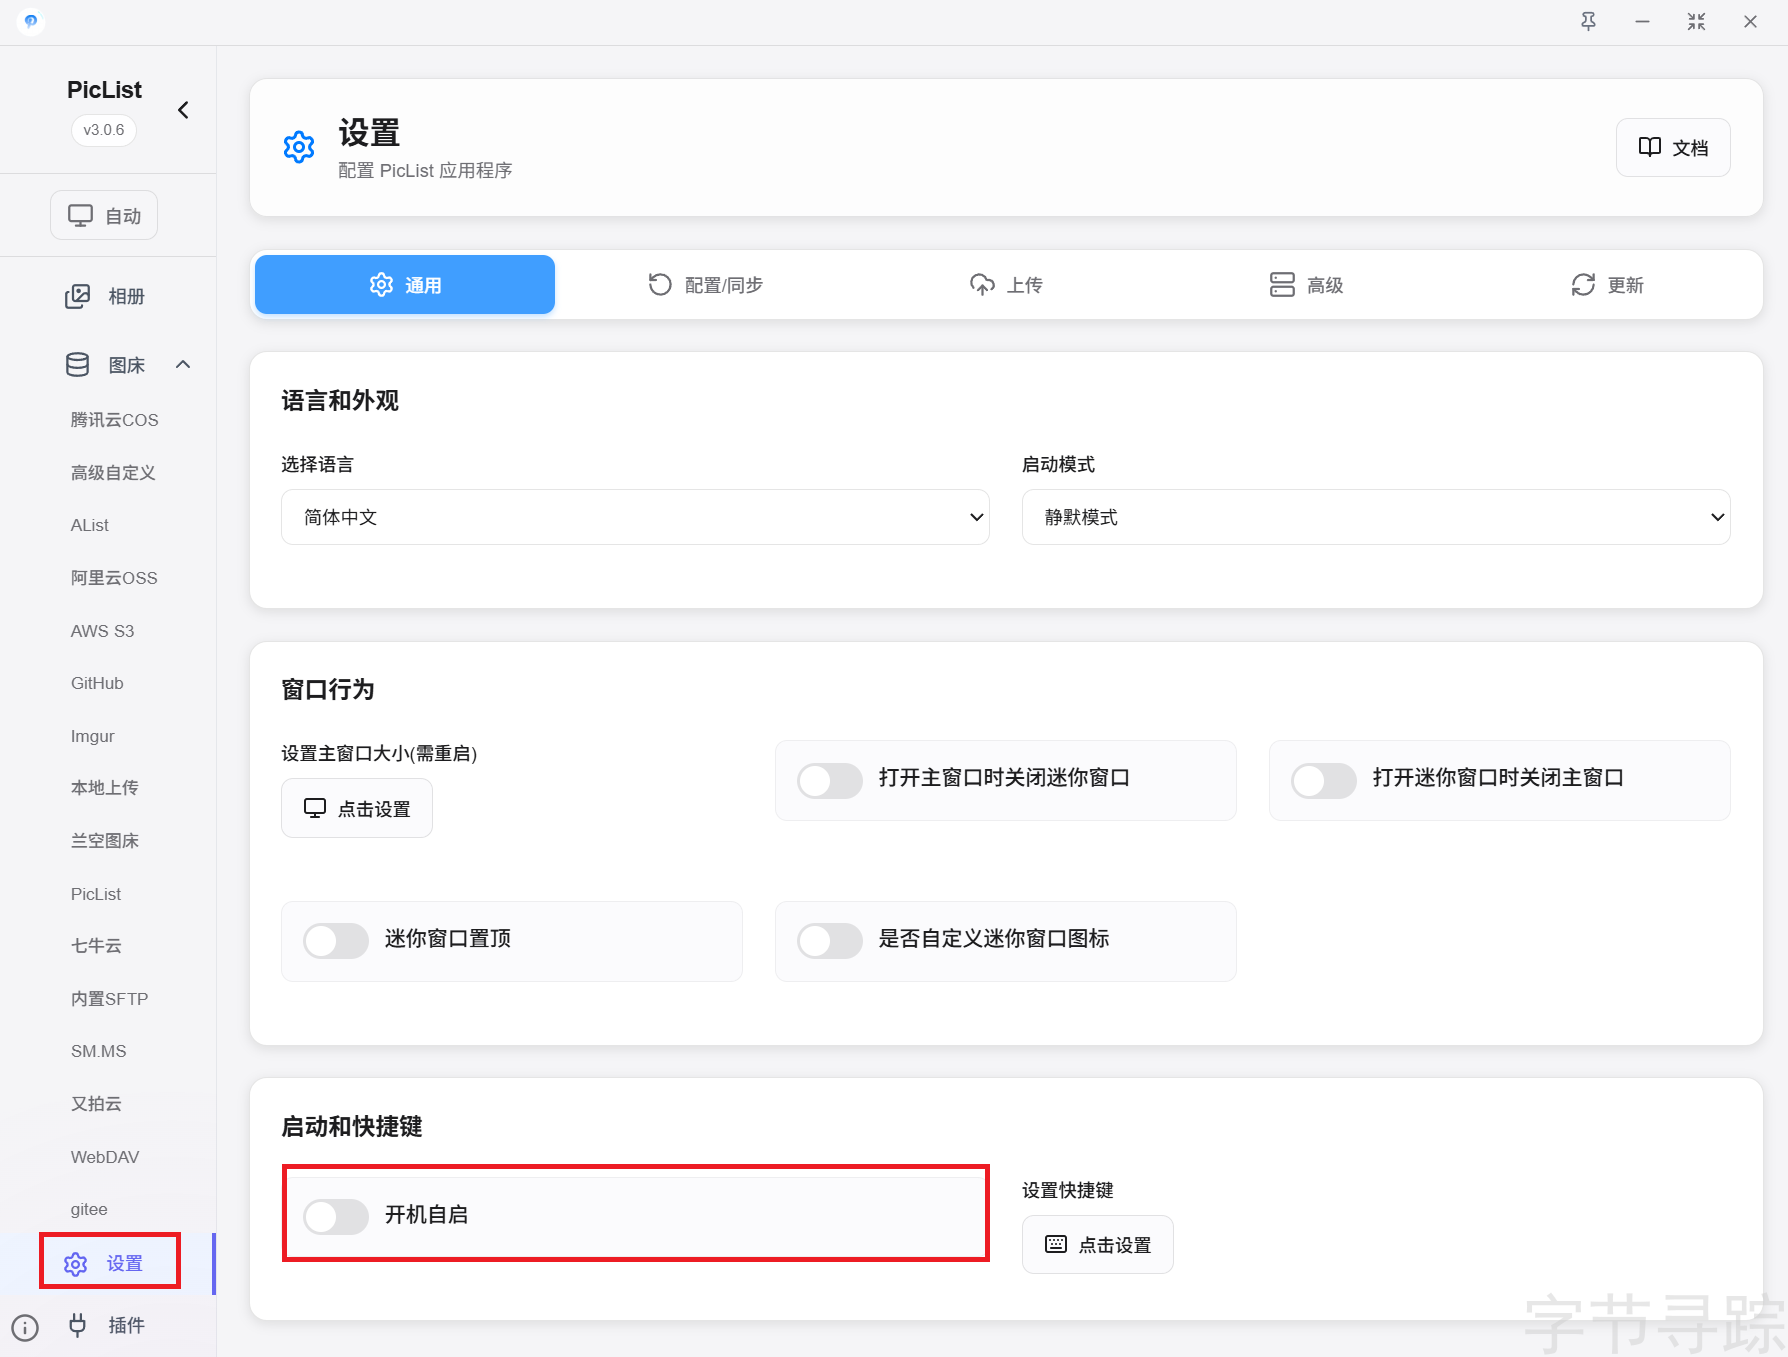Screen dimensions: 1788x1357
Task: Open 插件 in the sidebar
Action: (107, 1325)
